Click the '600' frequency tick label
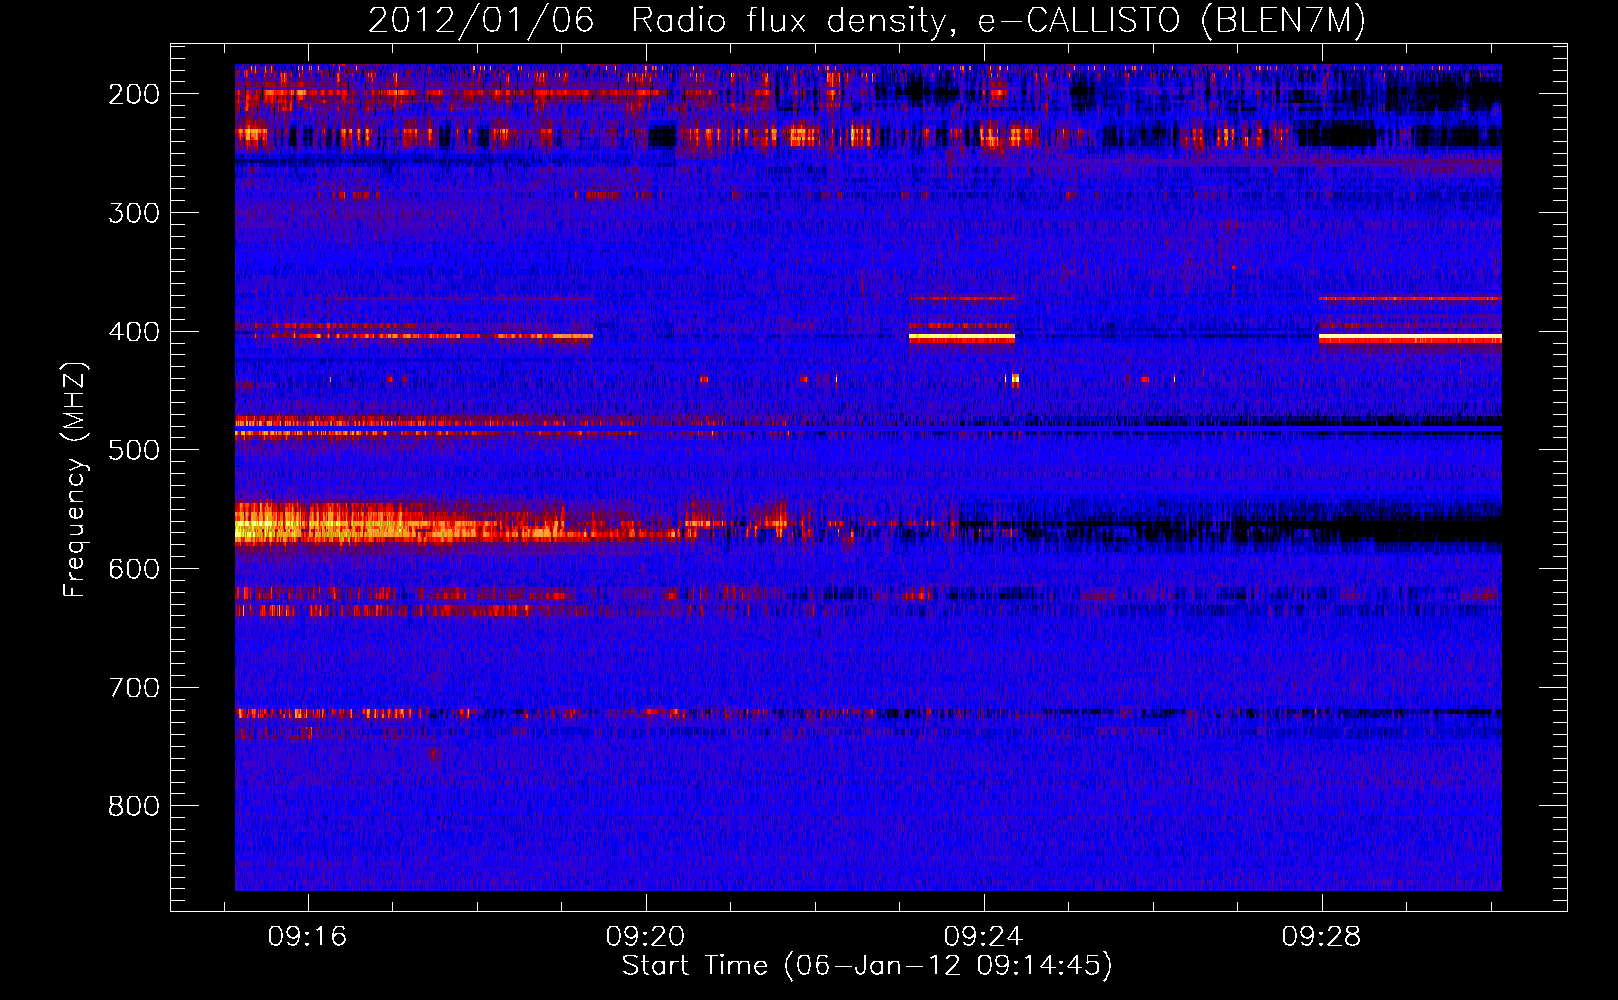 (x=134, y=569)
